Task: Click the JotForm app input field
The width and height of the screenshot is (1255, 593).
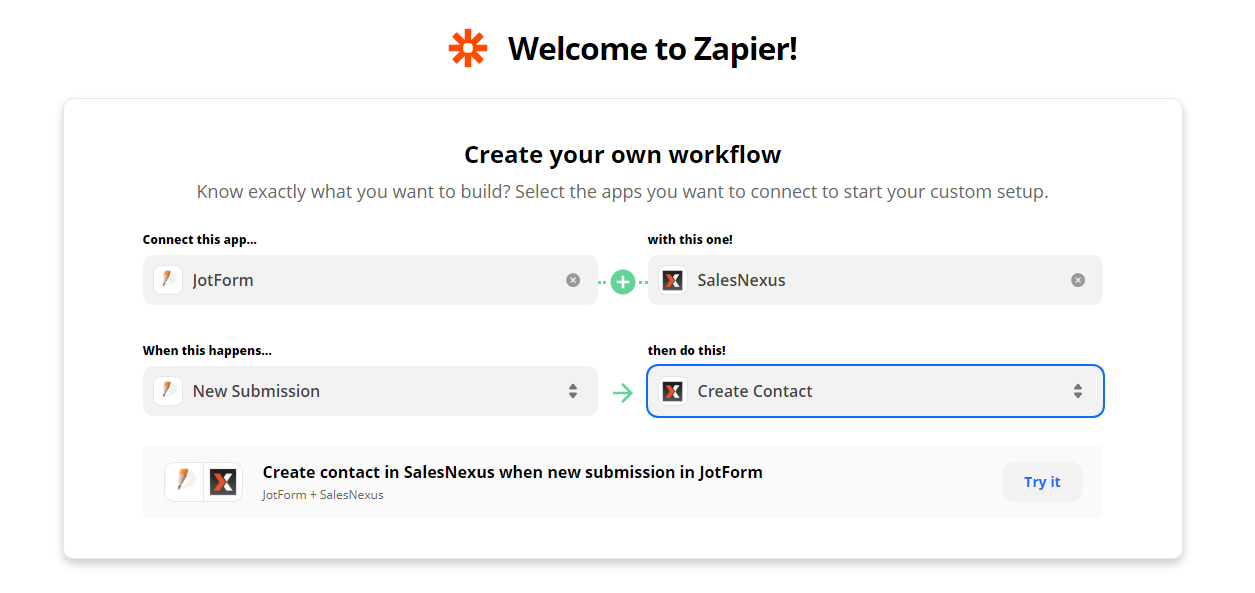Action: 370,280
